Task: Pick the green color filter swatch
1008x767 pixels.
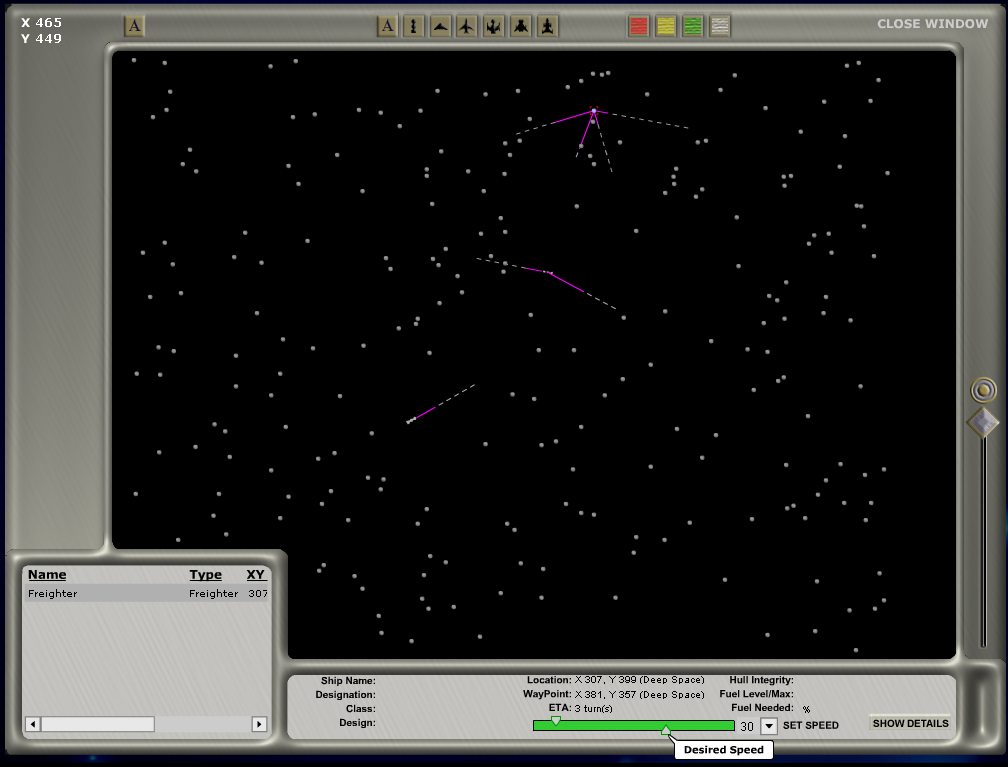Action: pos(693,26)
